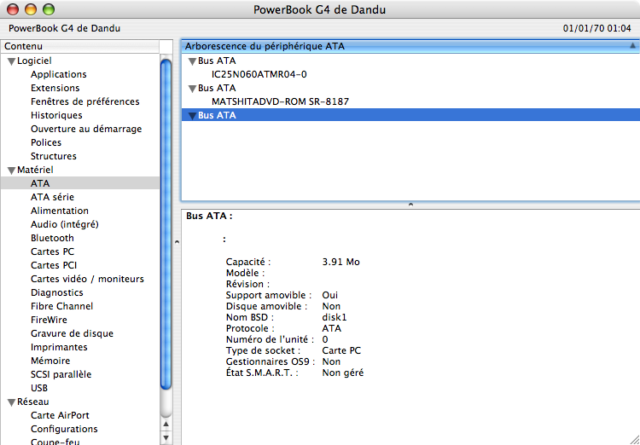
Task: Sort by Arborescence du périphérique ATA header
Action: click(410, 46)
